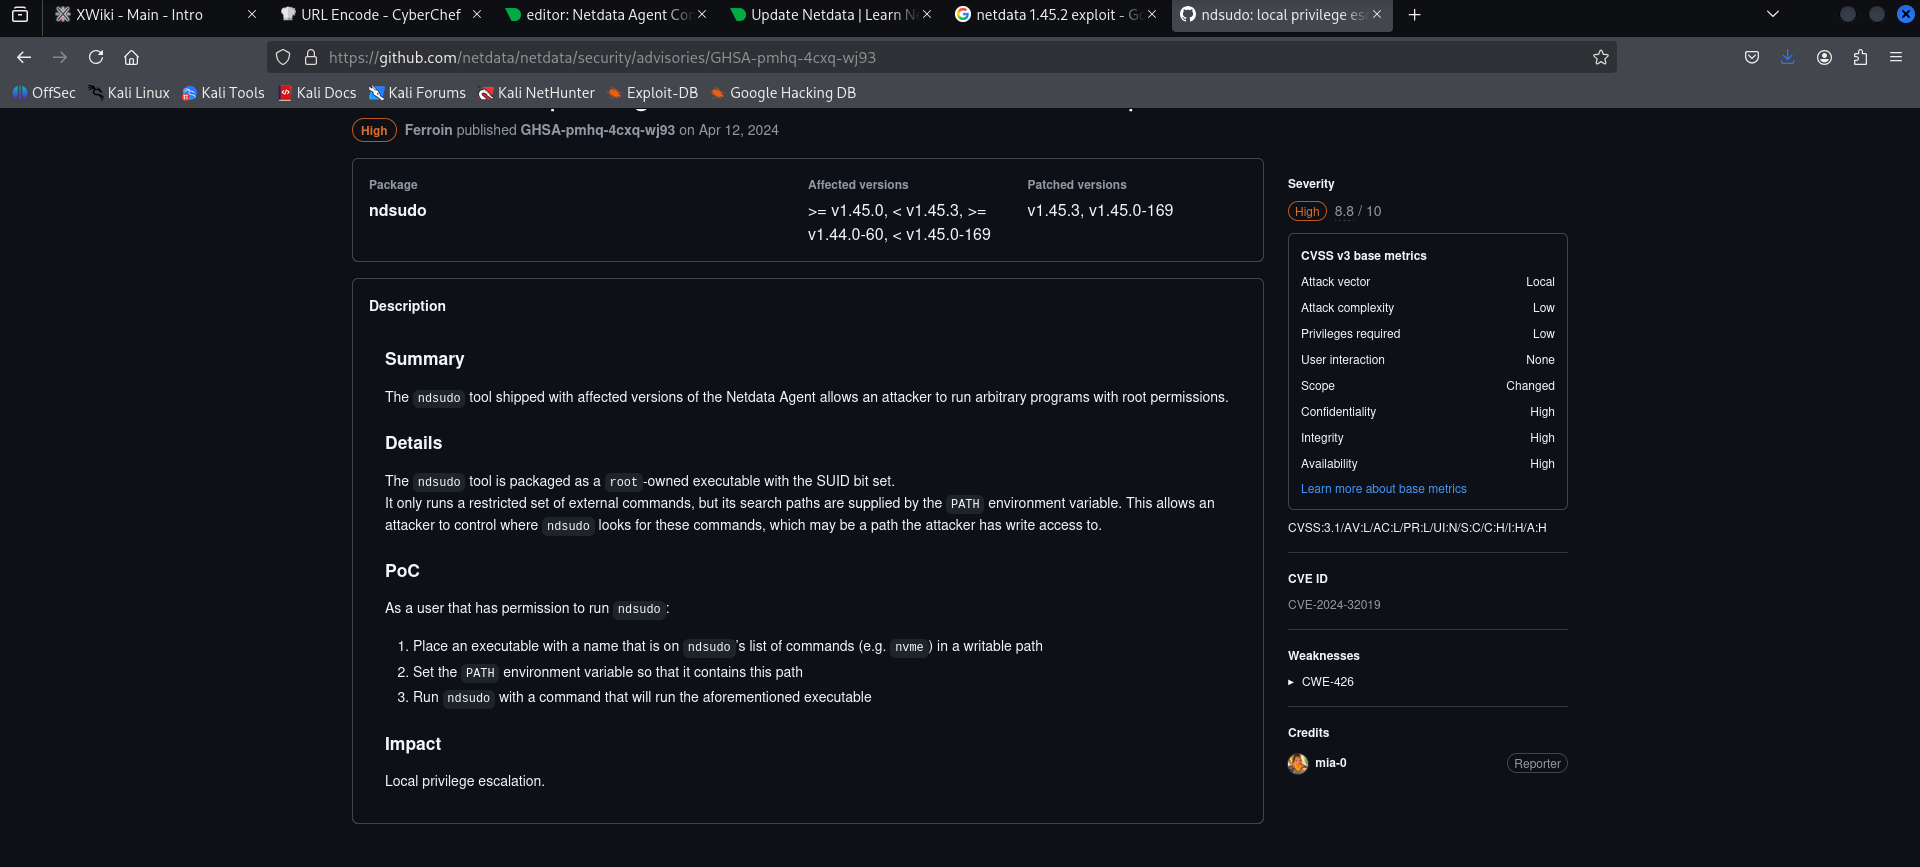Open the Firefox account icon
Image resolution: width=1920 pixels, height=867 pixels.
[1824, 57]
